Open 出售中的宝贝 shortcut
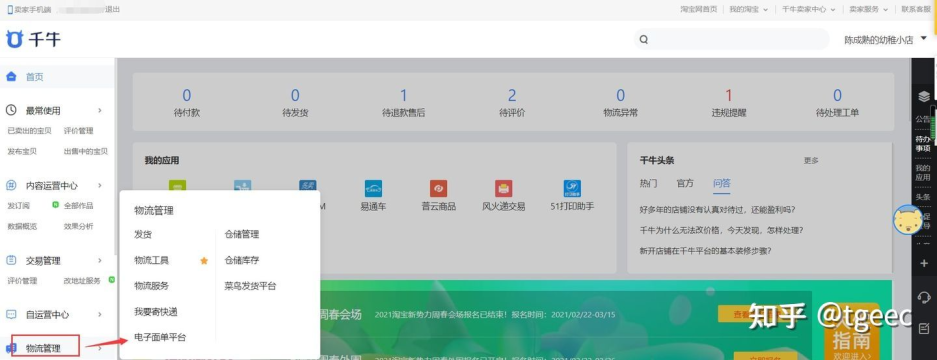The height and width of the screenshot is (360, 937). (86, 151)
